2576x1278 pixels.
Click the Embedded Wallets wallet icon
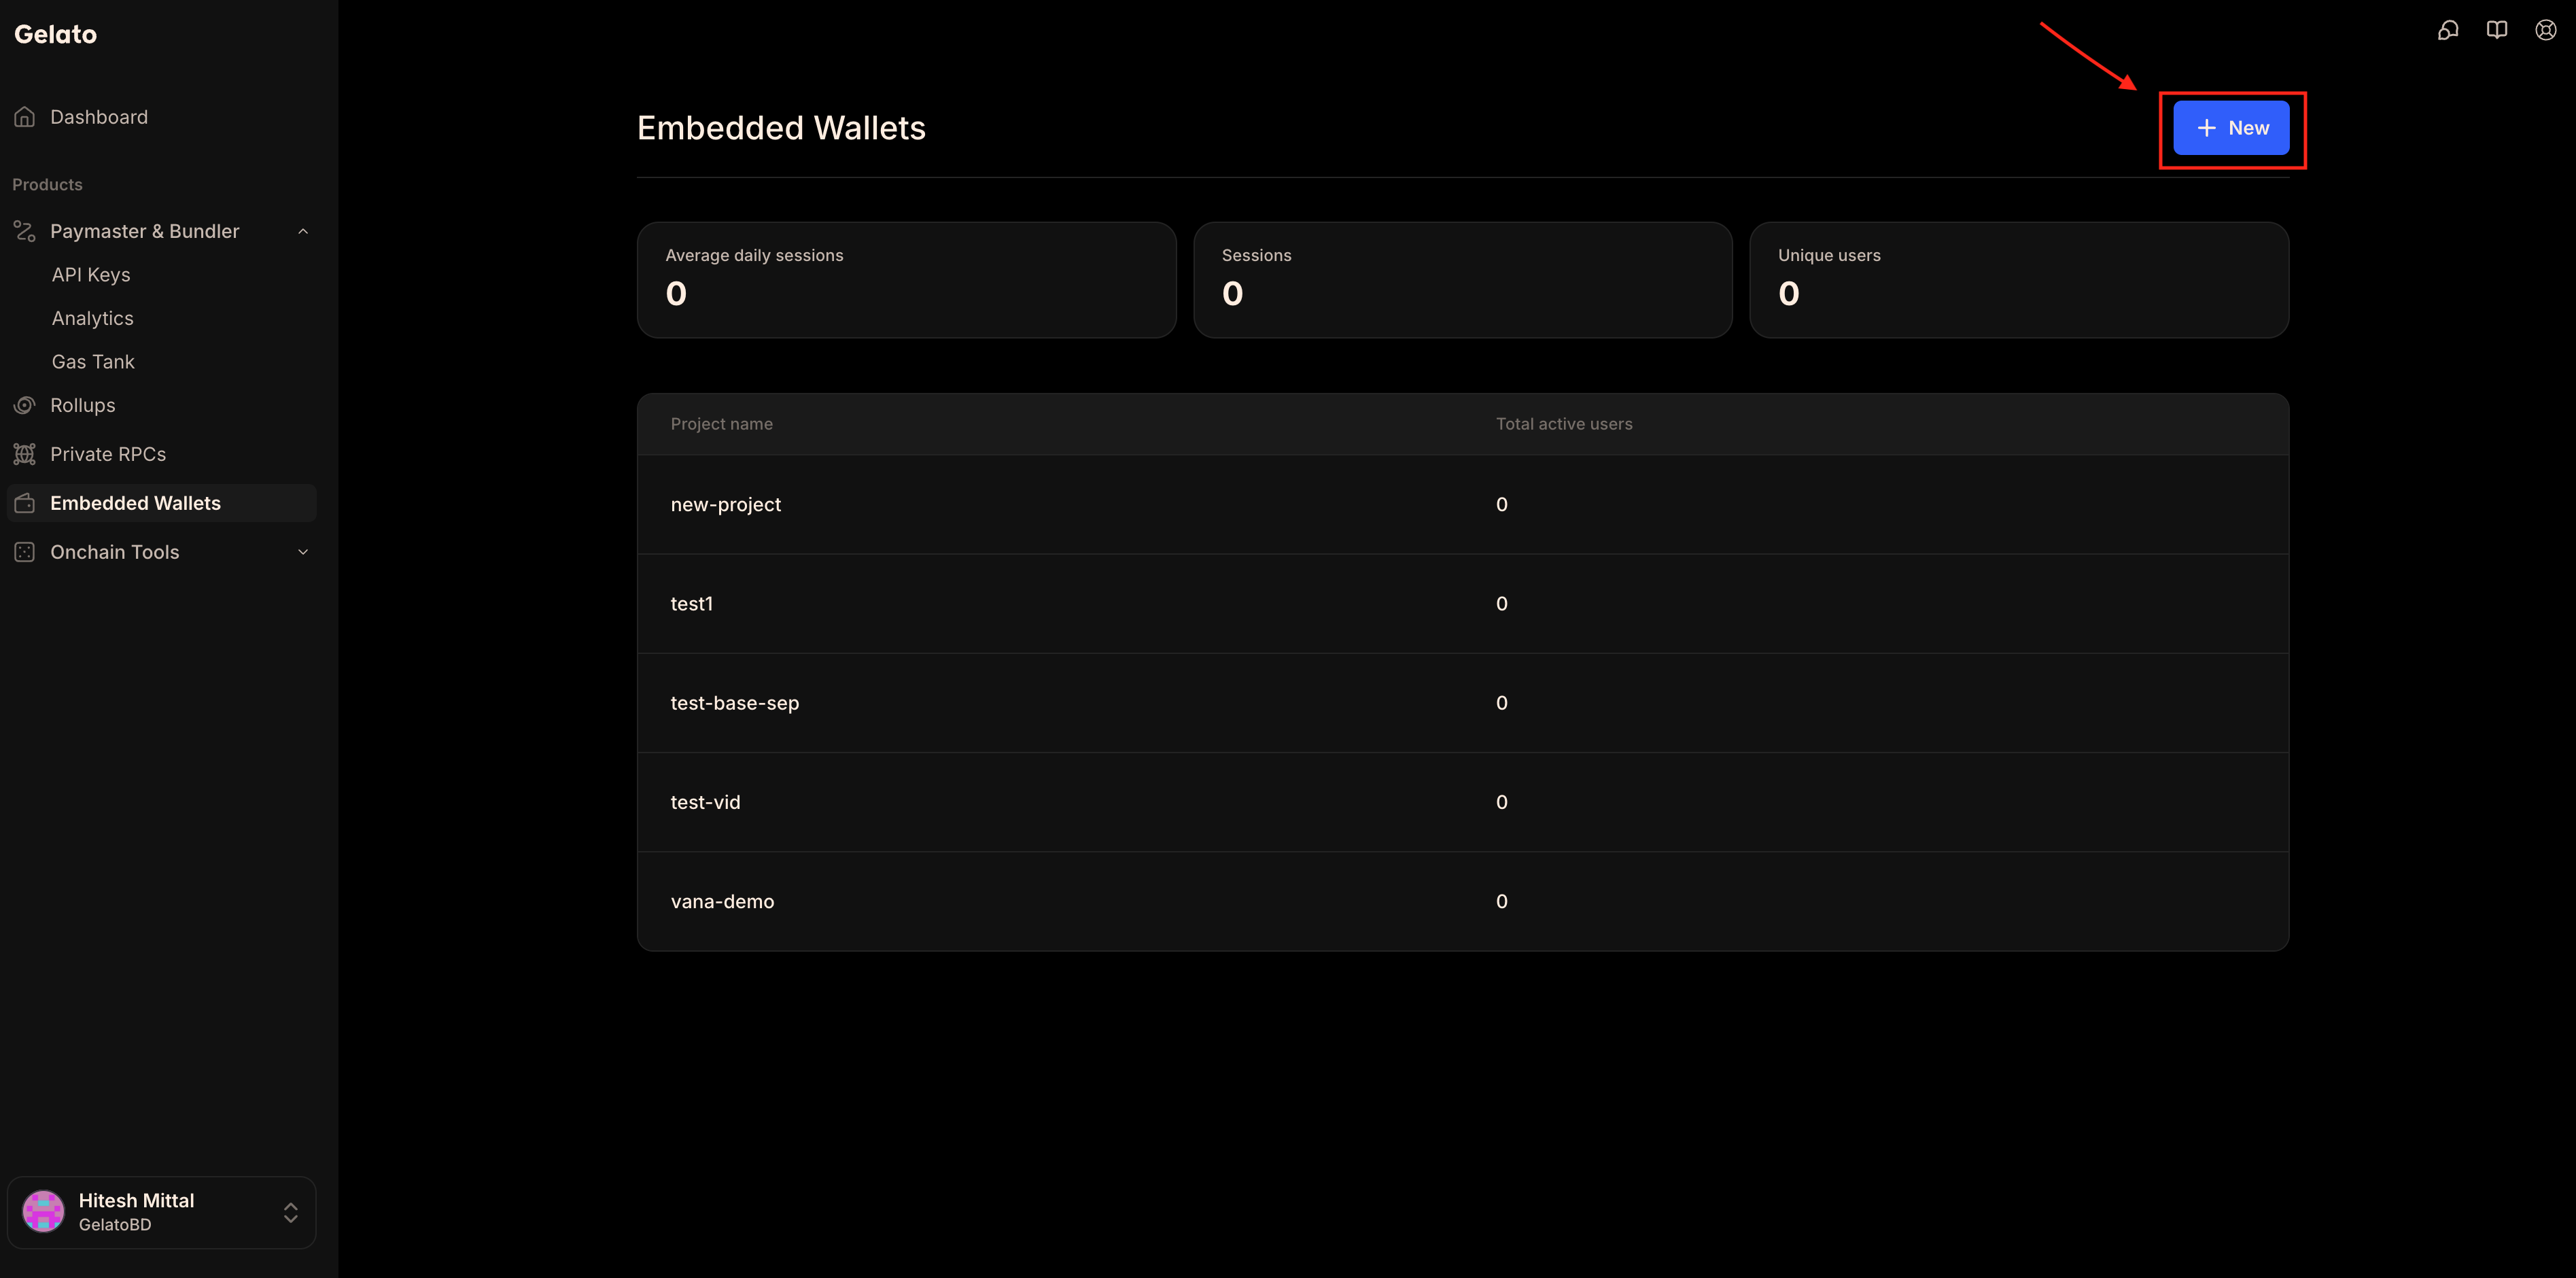[25, 503]
